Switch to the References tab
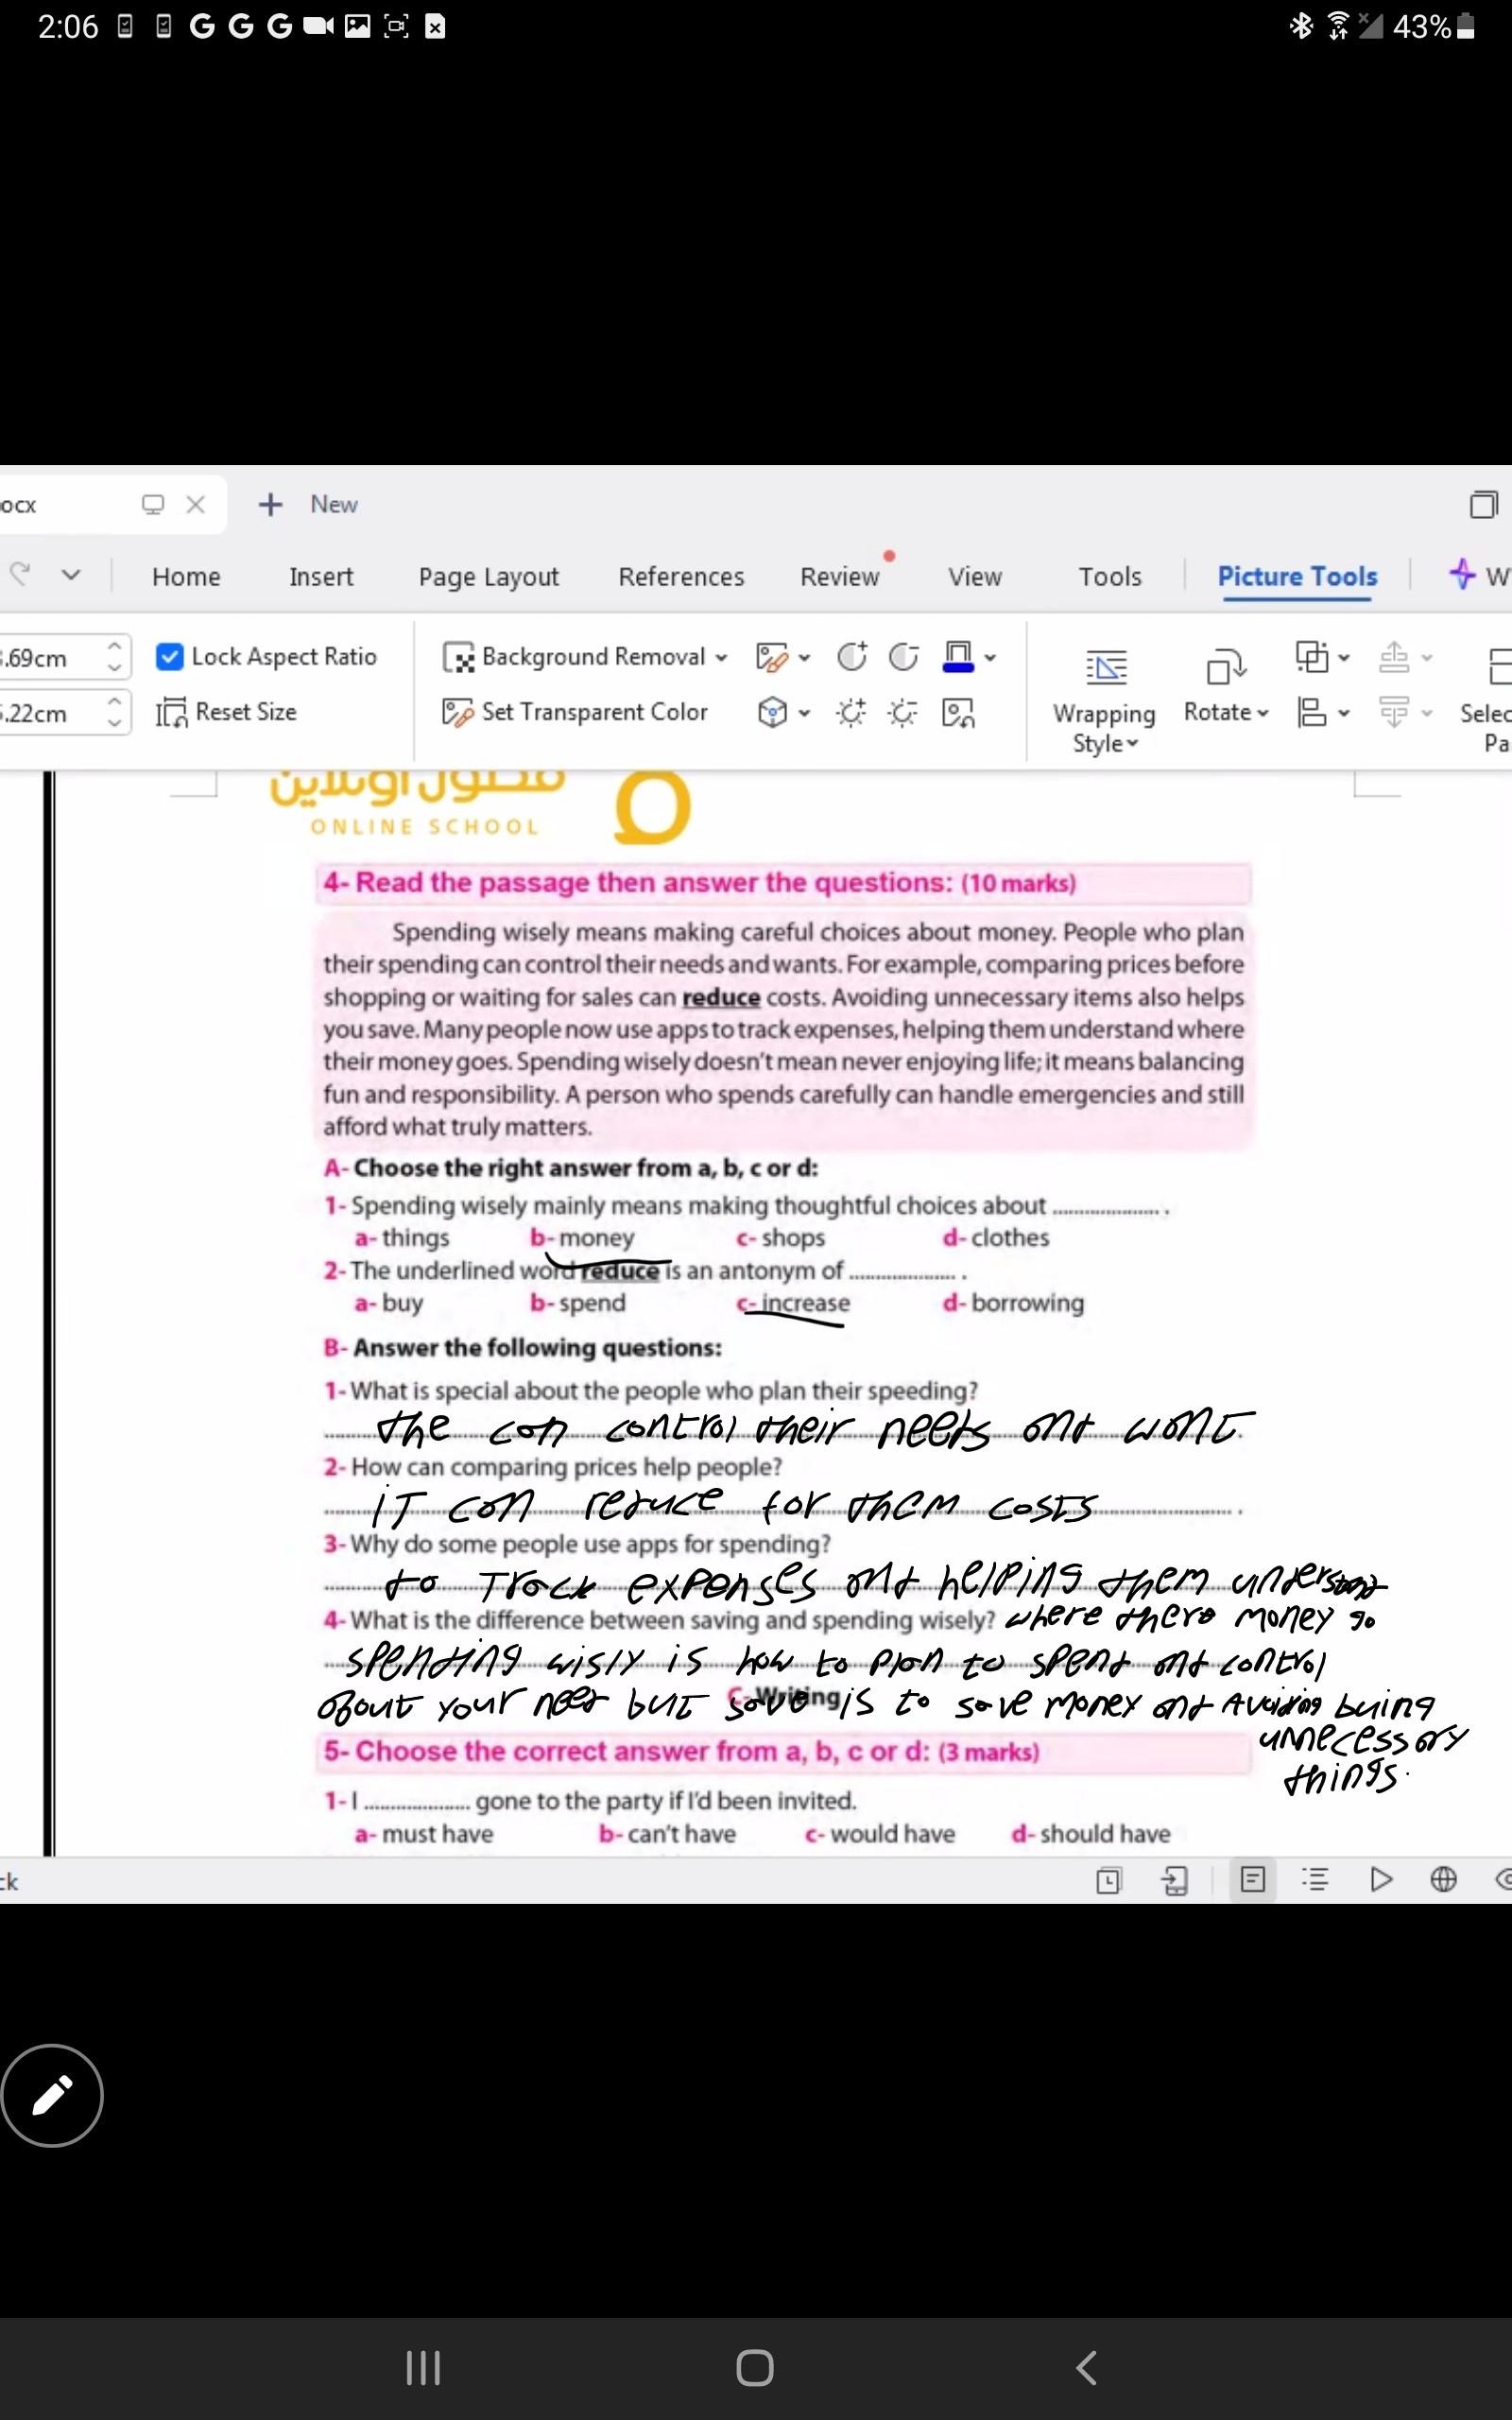This screenshot has width=1512, height=2420. pos(681,577)
